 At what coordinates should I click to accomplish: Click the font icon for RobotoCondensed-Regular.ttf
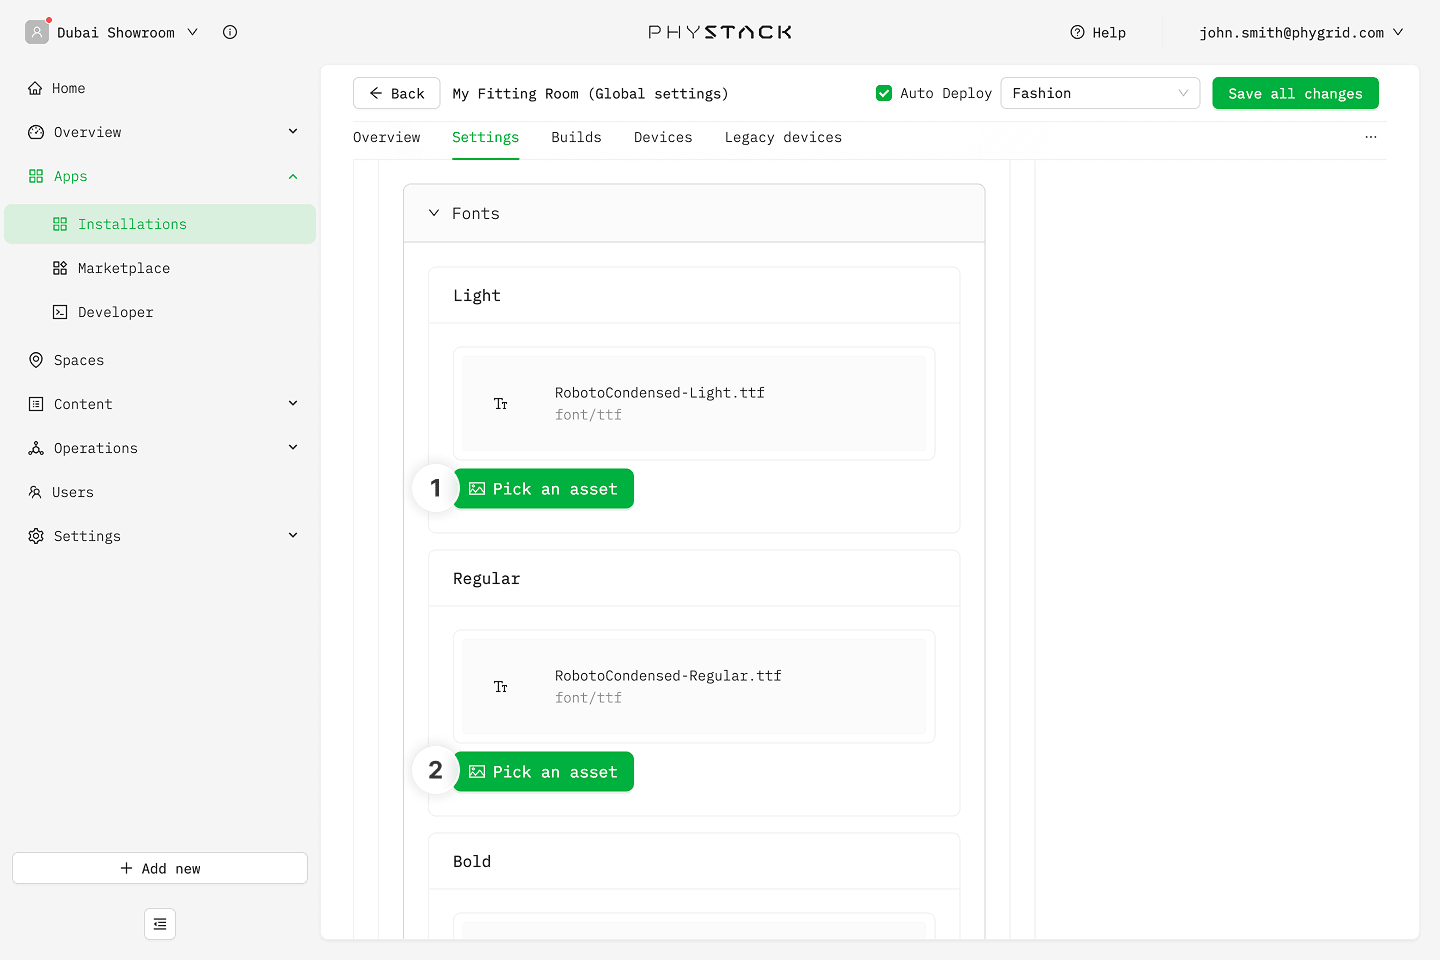click(x=501, y=687)
